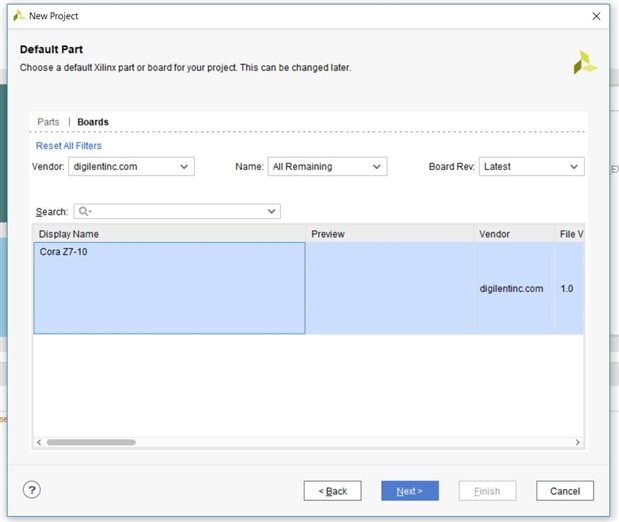Click the help question mark icon
Viewport: 619px width, 522px height.
click(31, 490)
